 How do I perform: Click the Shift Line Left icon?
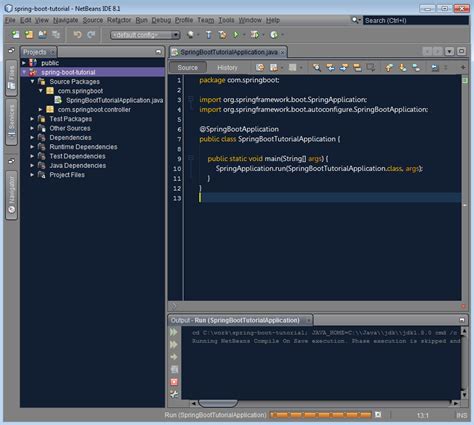point(434,67)
